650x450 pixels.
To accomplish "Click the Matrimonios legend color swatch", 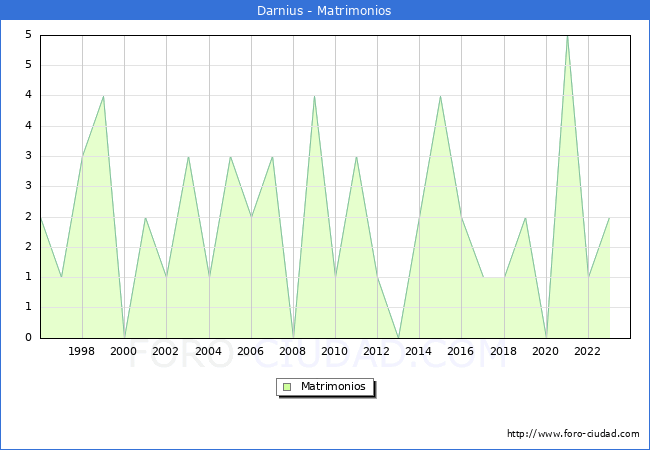I will (x=287, y=387).
